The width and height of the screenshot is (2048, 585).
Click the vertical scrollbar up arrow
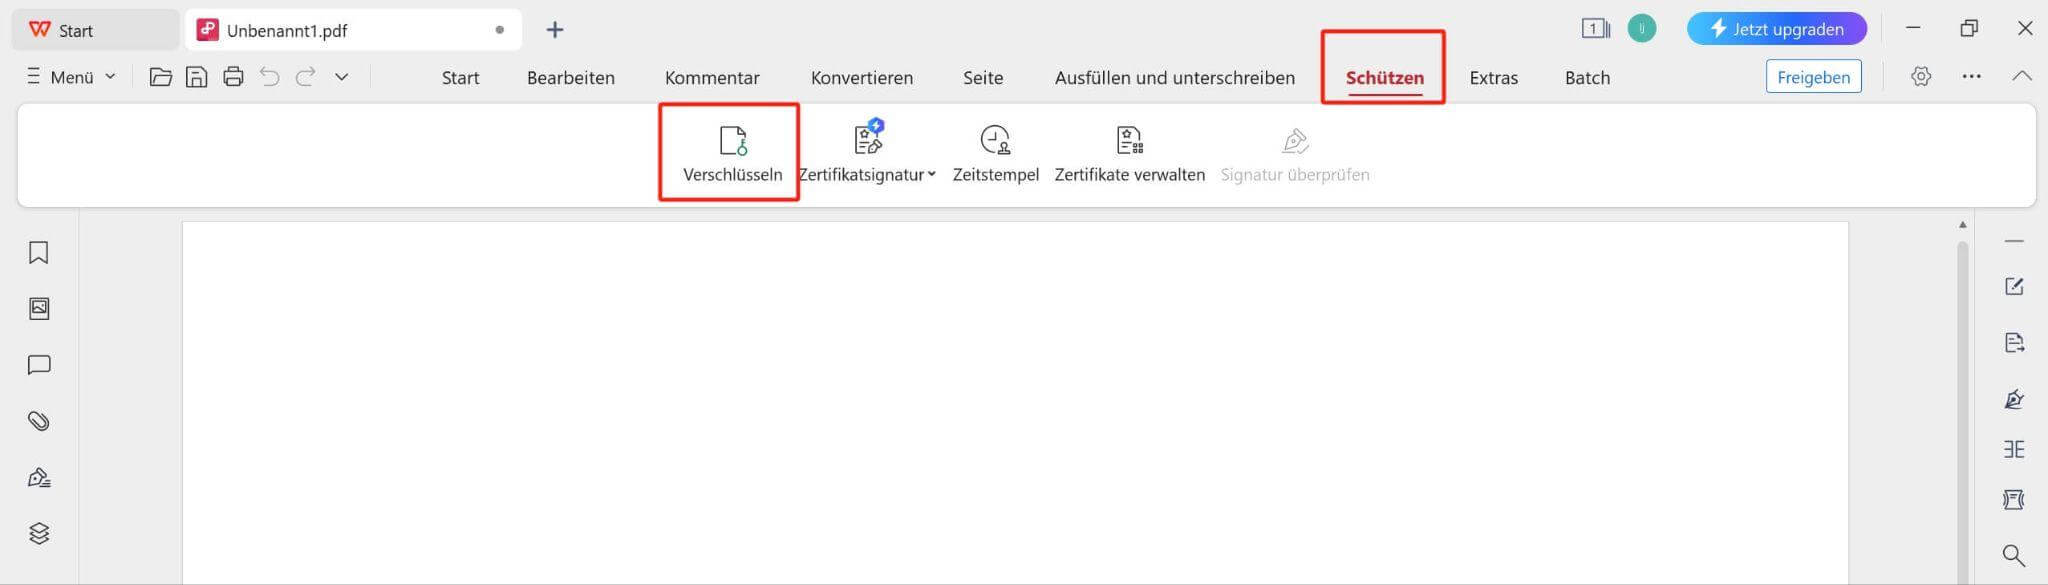(1962, 225)
